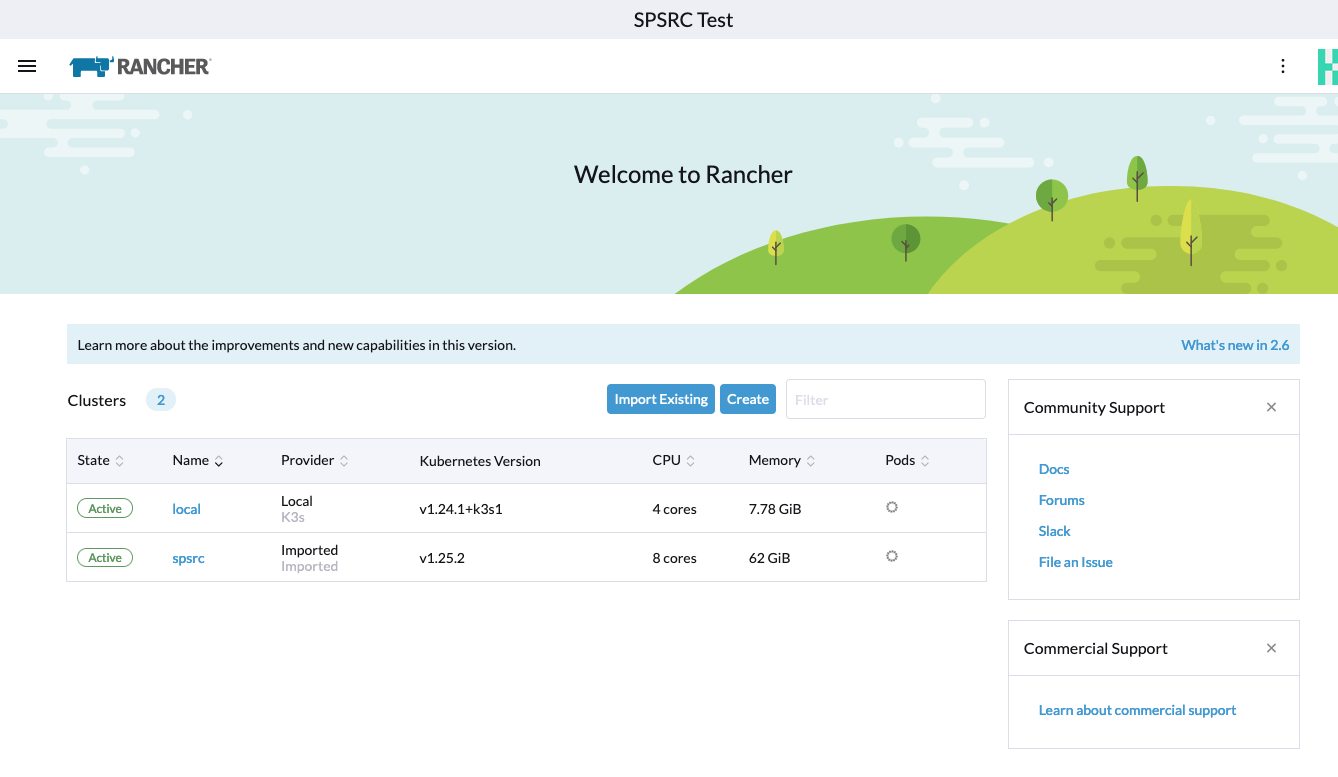Image resolution: width=1338 pixels, height=777 pixels.
Task: Sort clusters by Provider column
Action: 315,460
